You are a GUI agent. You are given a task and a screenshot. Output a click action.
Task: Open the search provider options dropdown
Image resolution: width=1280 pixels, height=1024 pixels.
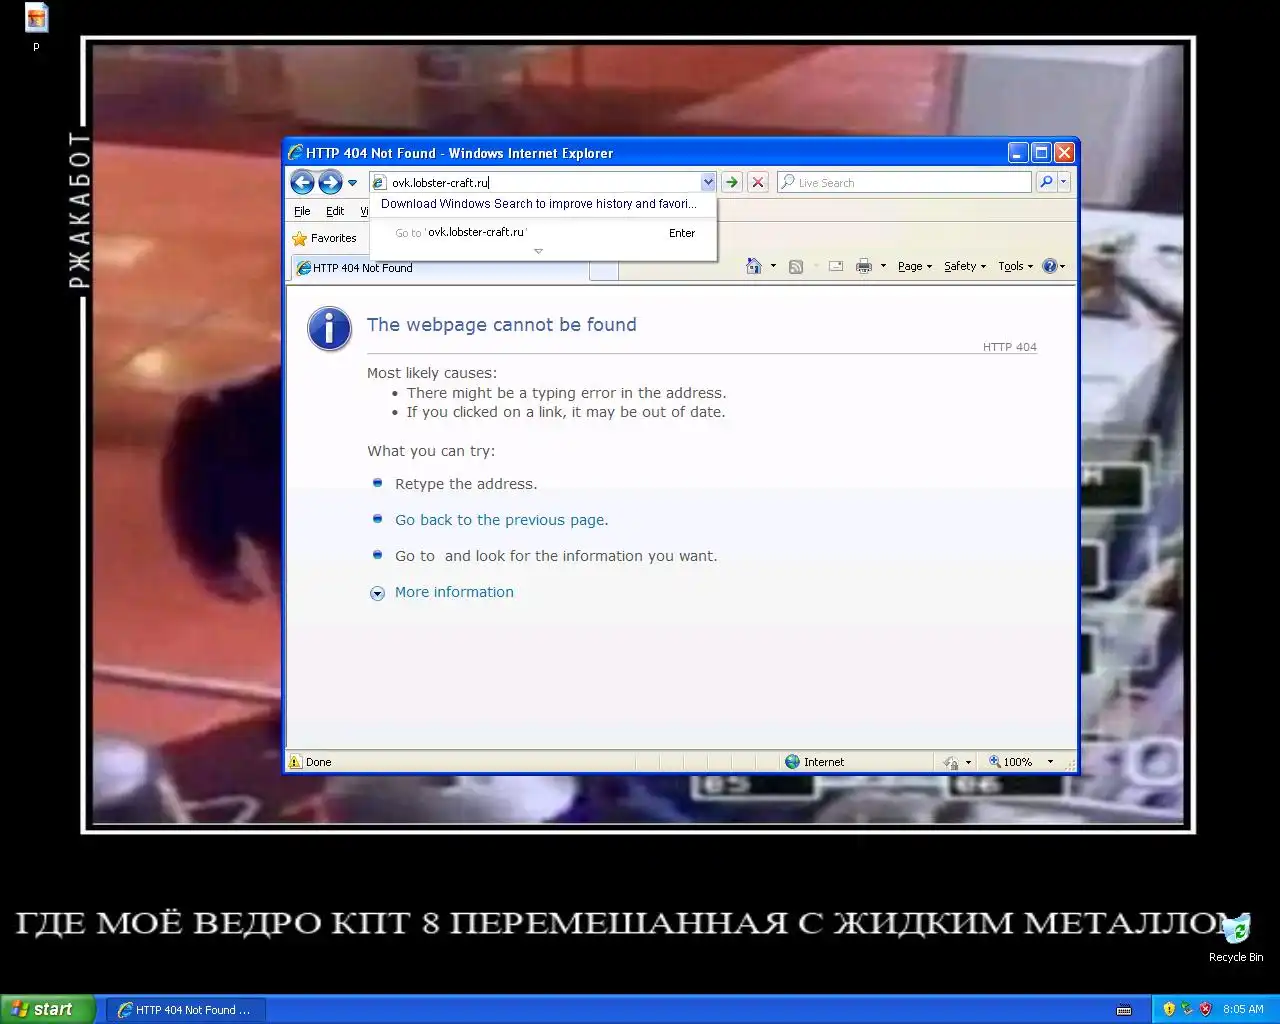1064,182
